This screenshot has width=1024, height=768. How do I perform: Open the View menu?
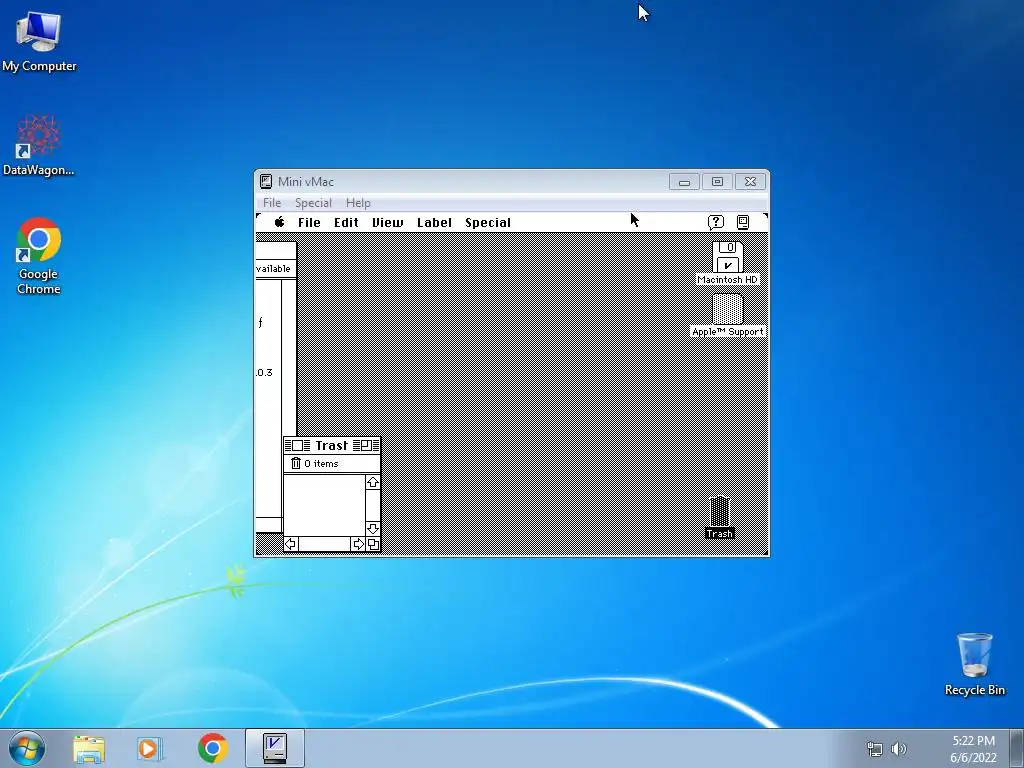pyautogui.click(x=387, y=223)
